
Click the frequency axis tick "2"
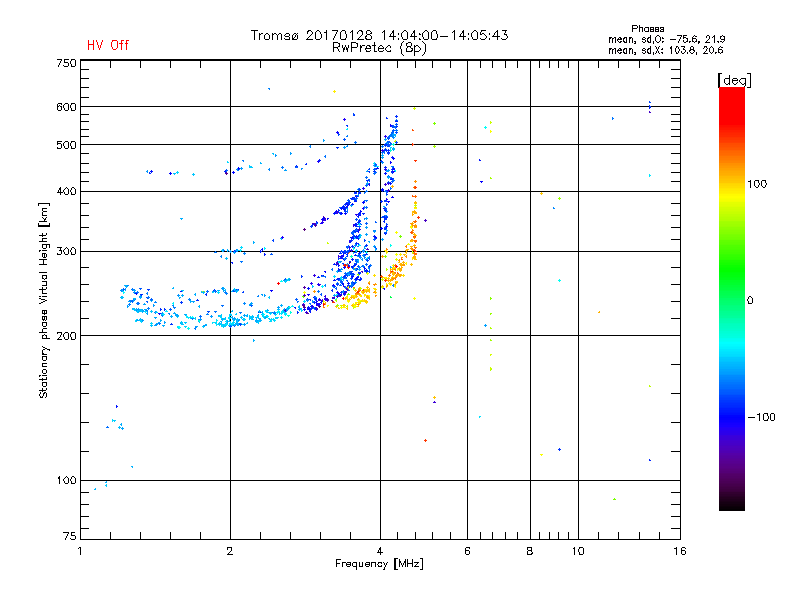230,551
